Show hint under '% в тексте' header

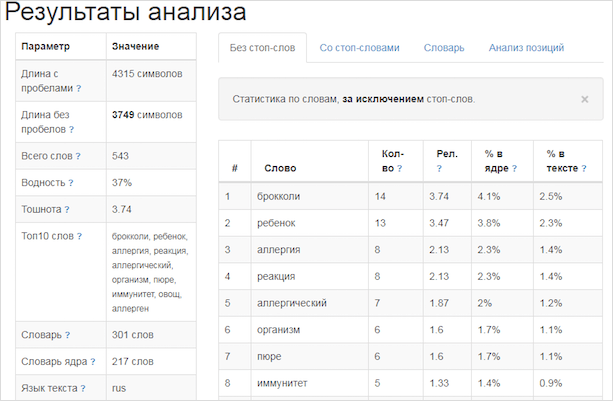[x=550, y=169]
